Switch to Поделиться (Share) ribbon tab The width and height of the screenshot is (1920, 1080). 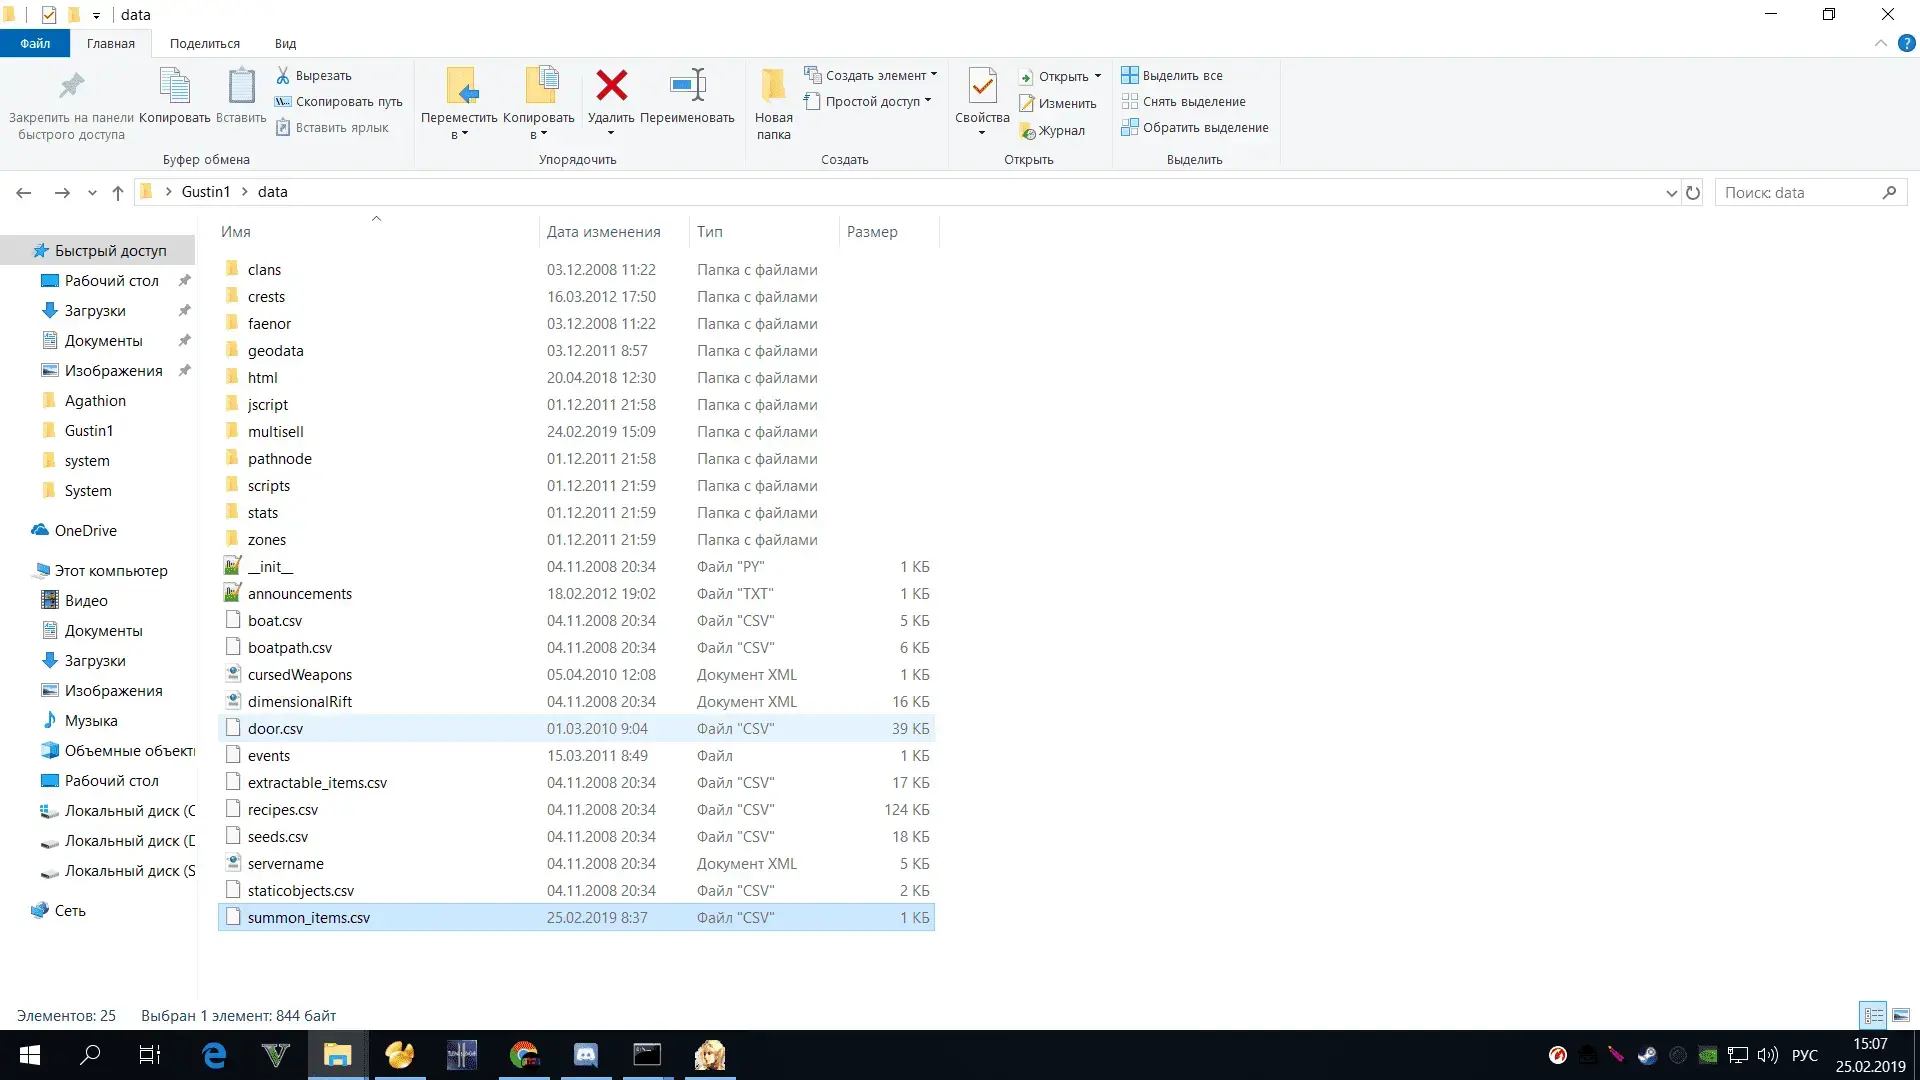(x=204, y=43)
